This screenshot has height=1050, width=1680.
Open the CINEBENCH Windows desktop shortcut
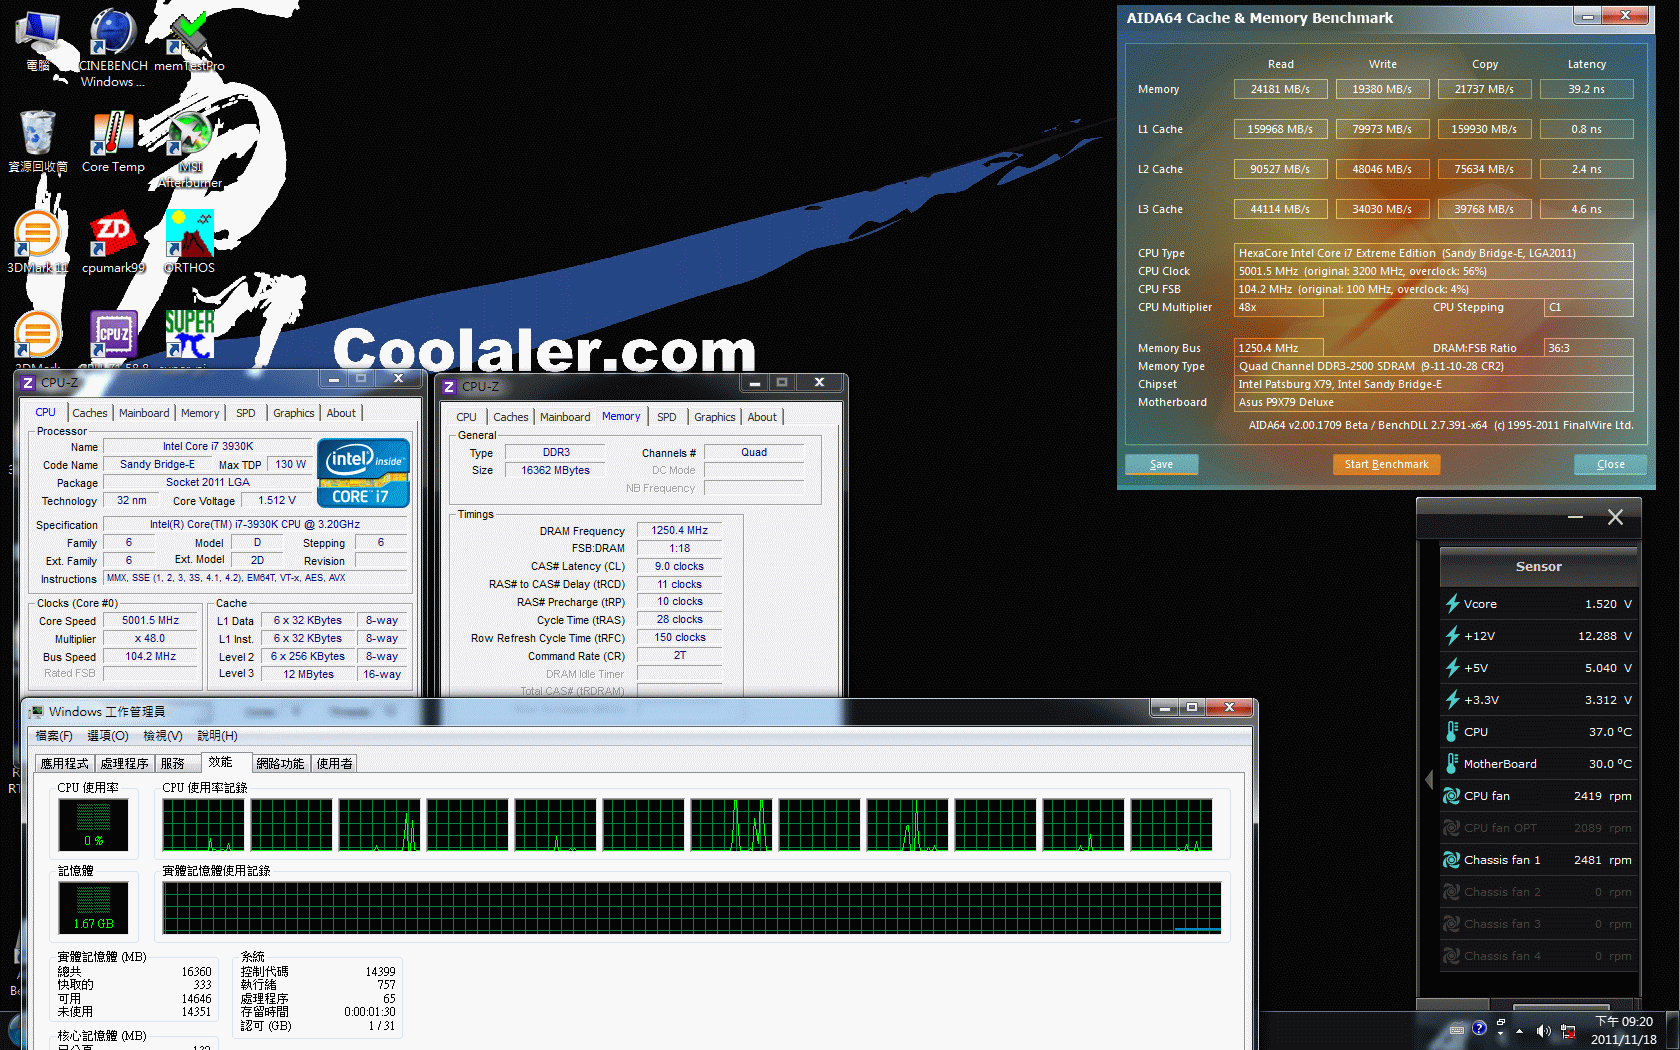click(112, 47)
